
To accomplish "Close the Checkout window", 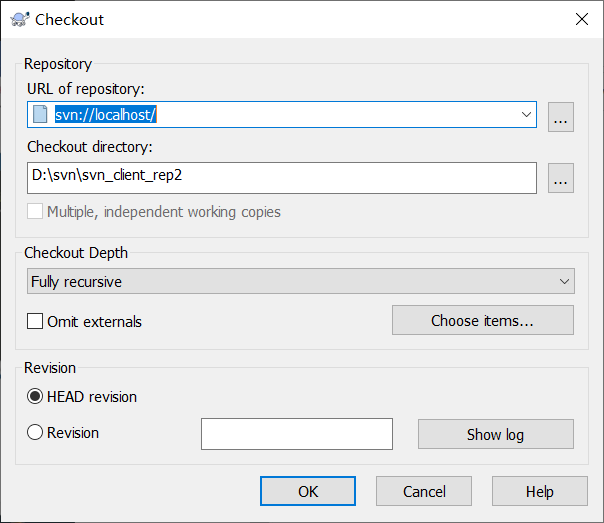I will [x=582, y=19].
